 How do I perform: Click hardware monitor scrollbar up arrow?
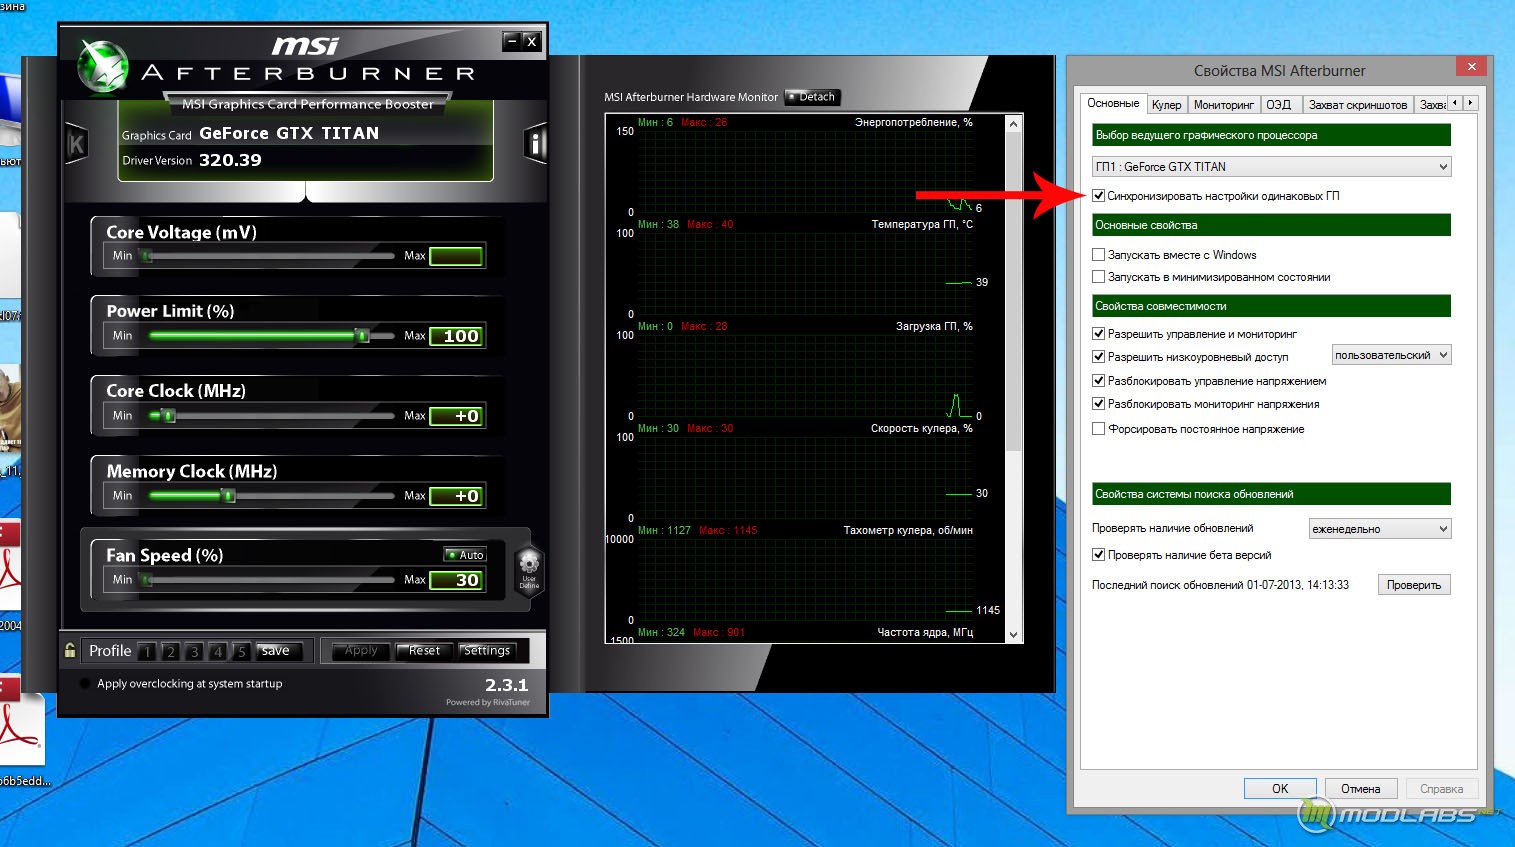(1013, 124)
